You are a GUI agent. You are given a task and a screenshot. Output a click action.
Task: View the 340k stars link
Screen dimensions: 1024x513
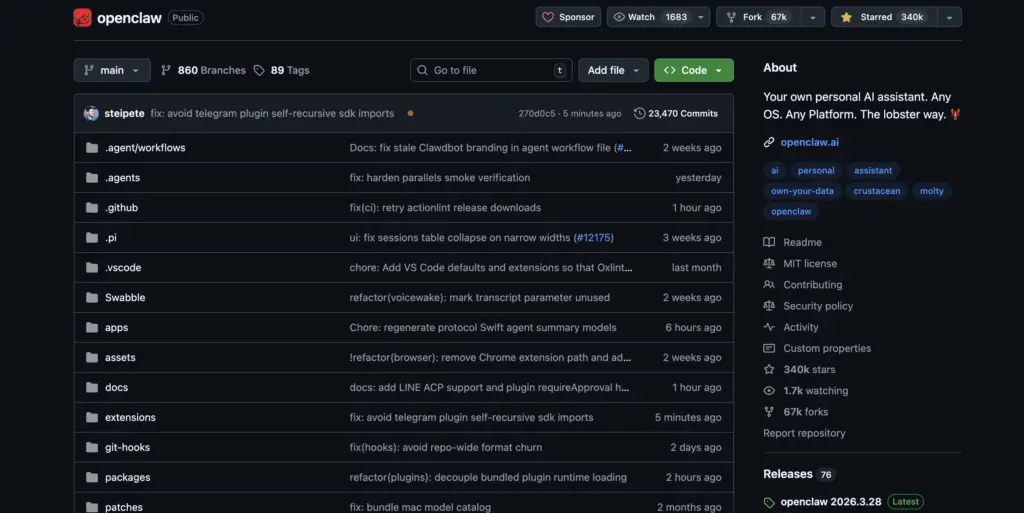[809, 369]
